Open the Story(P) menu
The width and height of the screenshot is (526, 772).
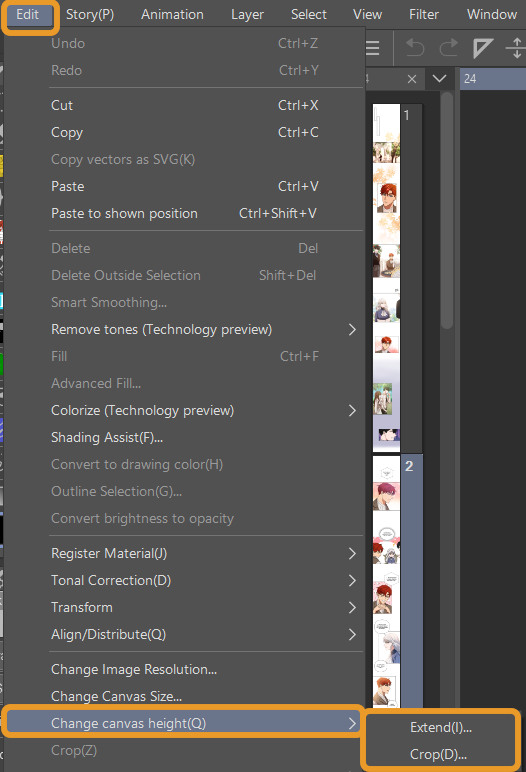click(90, 15)
